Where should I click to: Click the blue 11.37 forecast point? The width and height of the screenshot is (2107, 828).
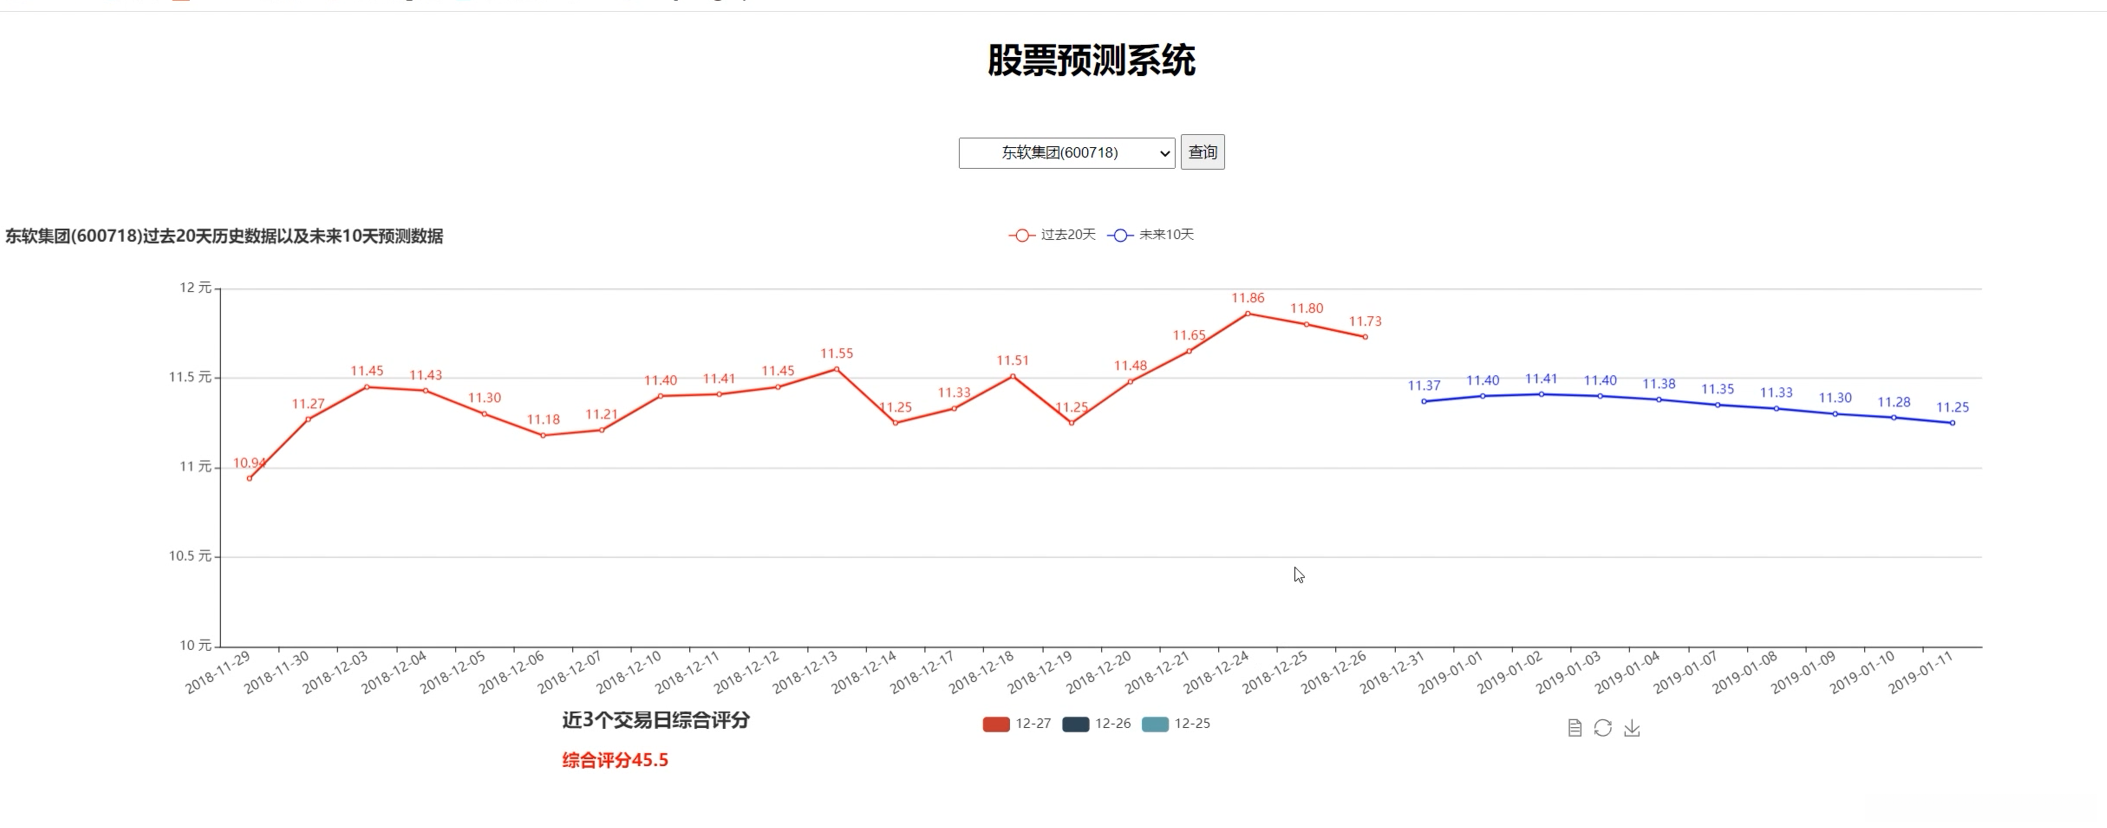[1424, 401]
